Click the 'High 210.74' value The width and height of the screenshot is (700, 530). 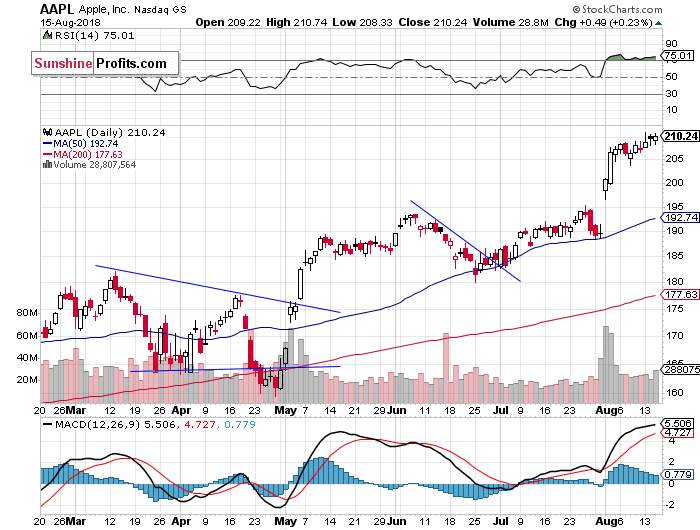click(296, 22)
